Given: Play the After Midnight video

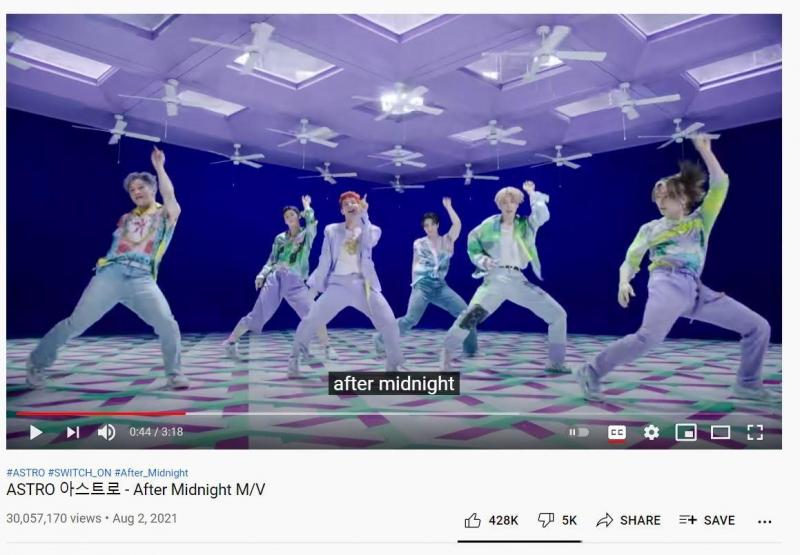Looking at the screenshot, I should coord(36,433).
